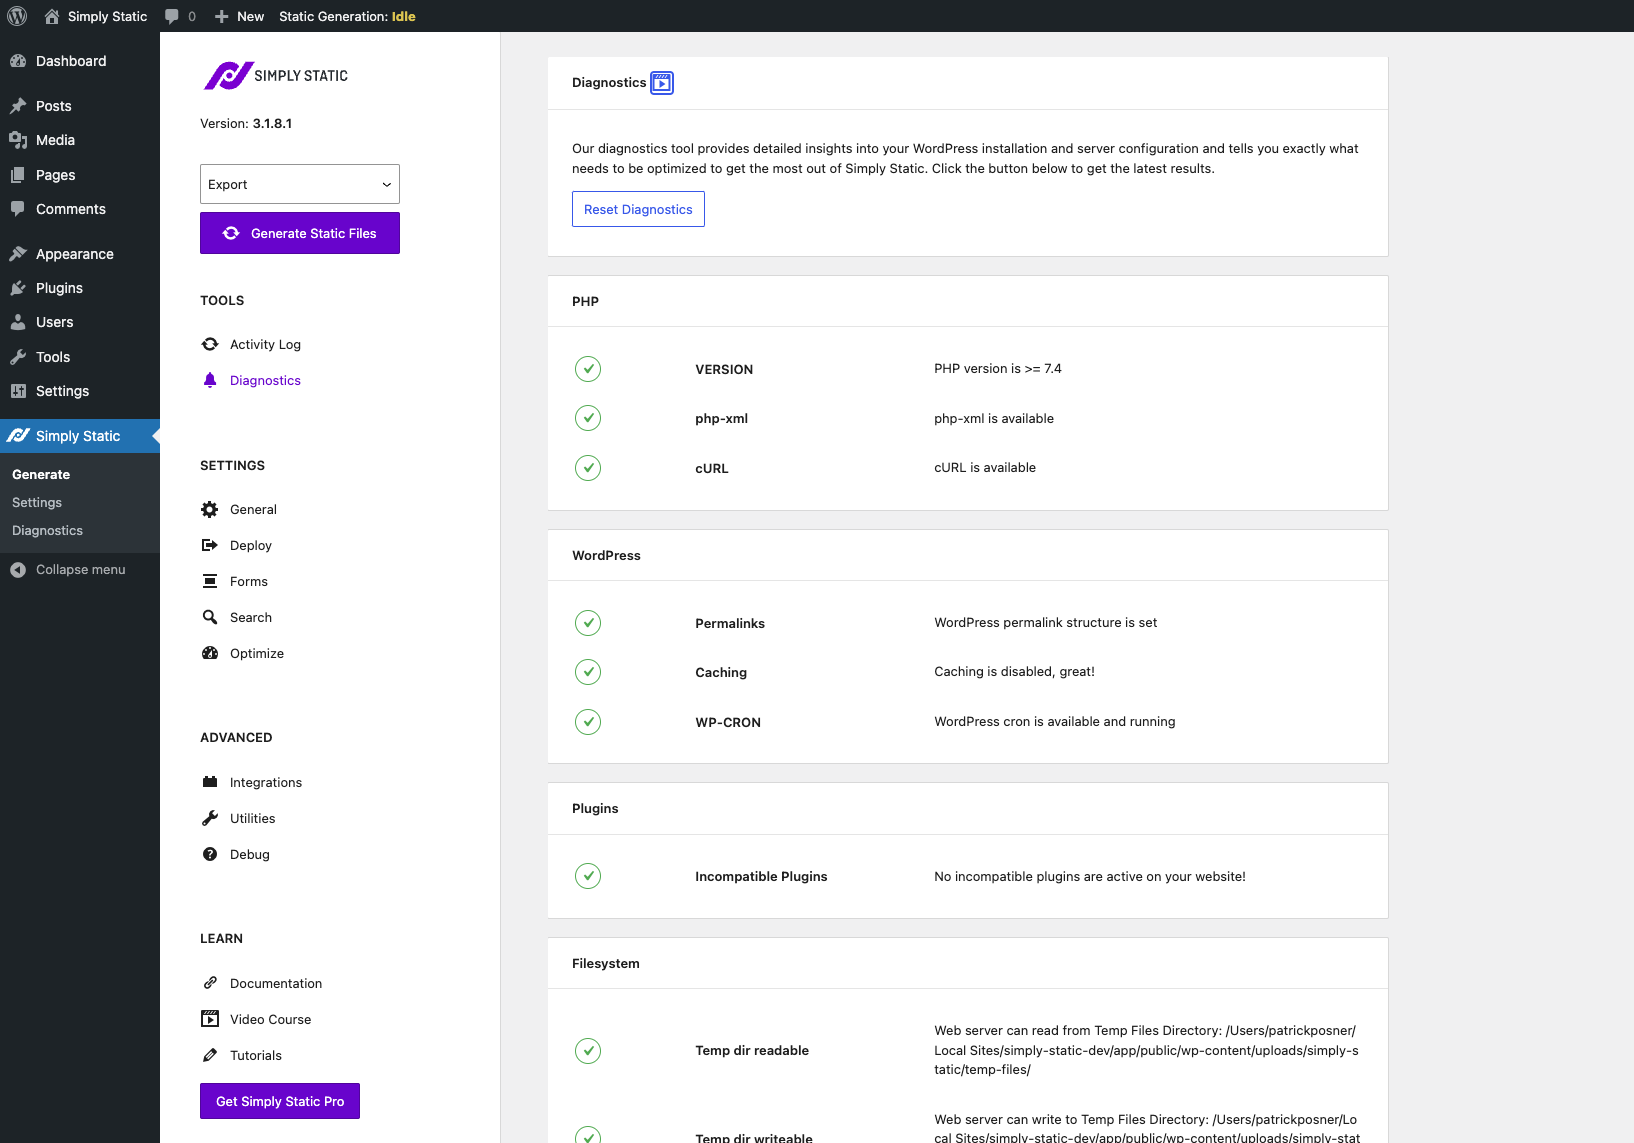Open Optimize settings link
Screen dimensions: 1634x1143
(257, 653)
